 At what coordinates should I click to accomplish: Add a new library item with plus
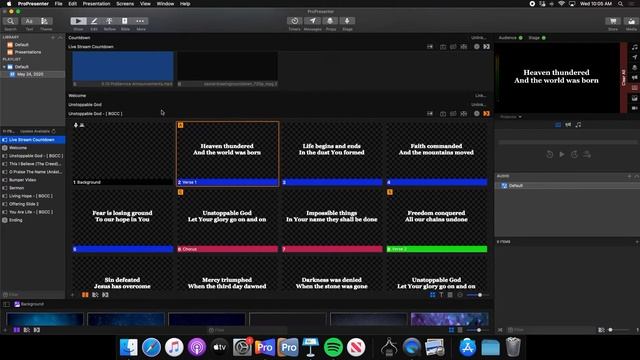pos(53,37)
